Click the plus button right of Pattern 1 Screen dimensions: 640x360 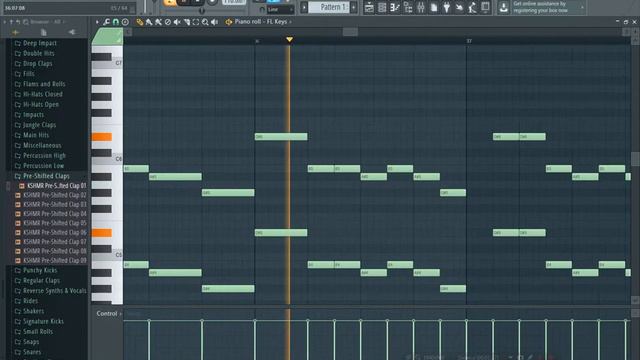click(353, 7)
